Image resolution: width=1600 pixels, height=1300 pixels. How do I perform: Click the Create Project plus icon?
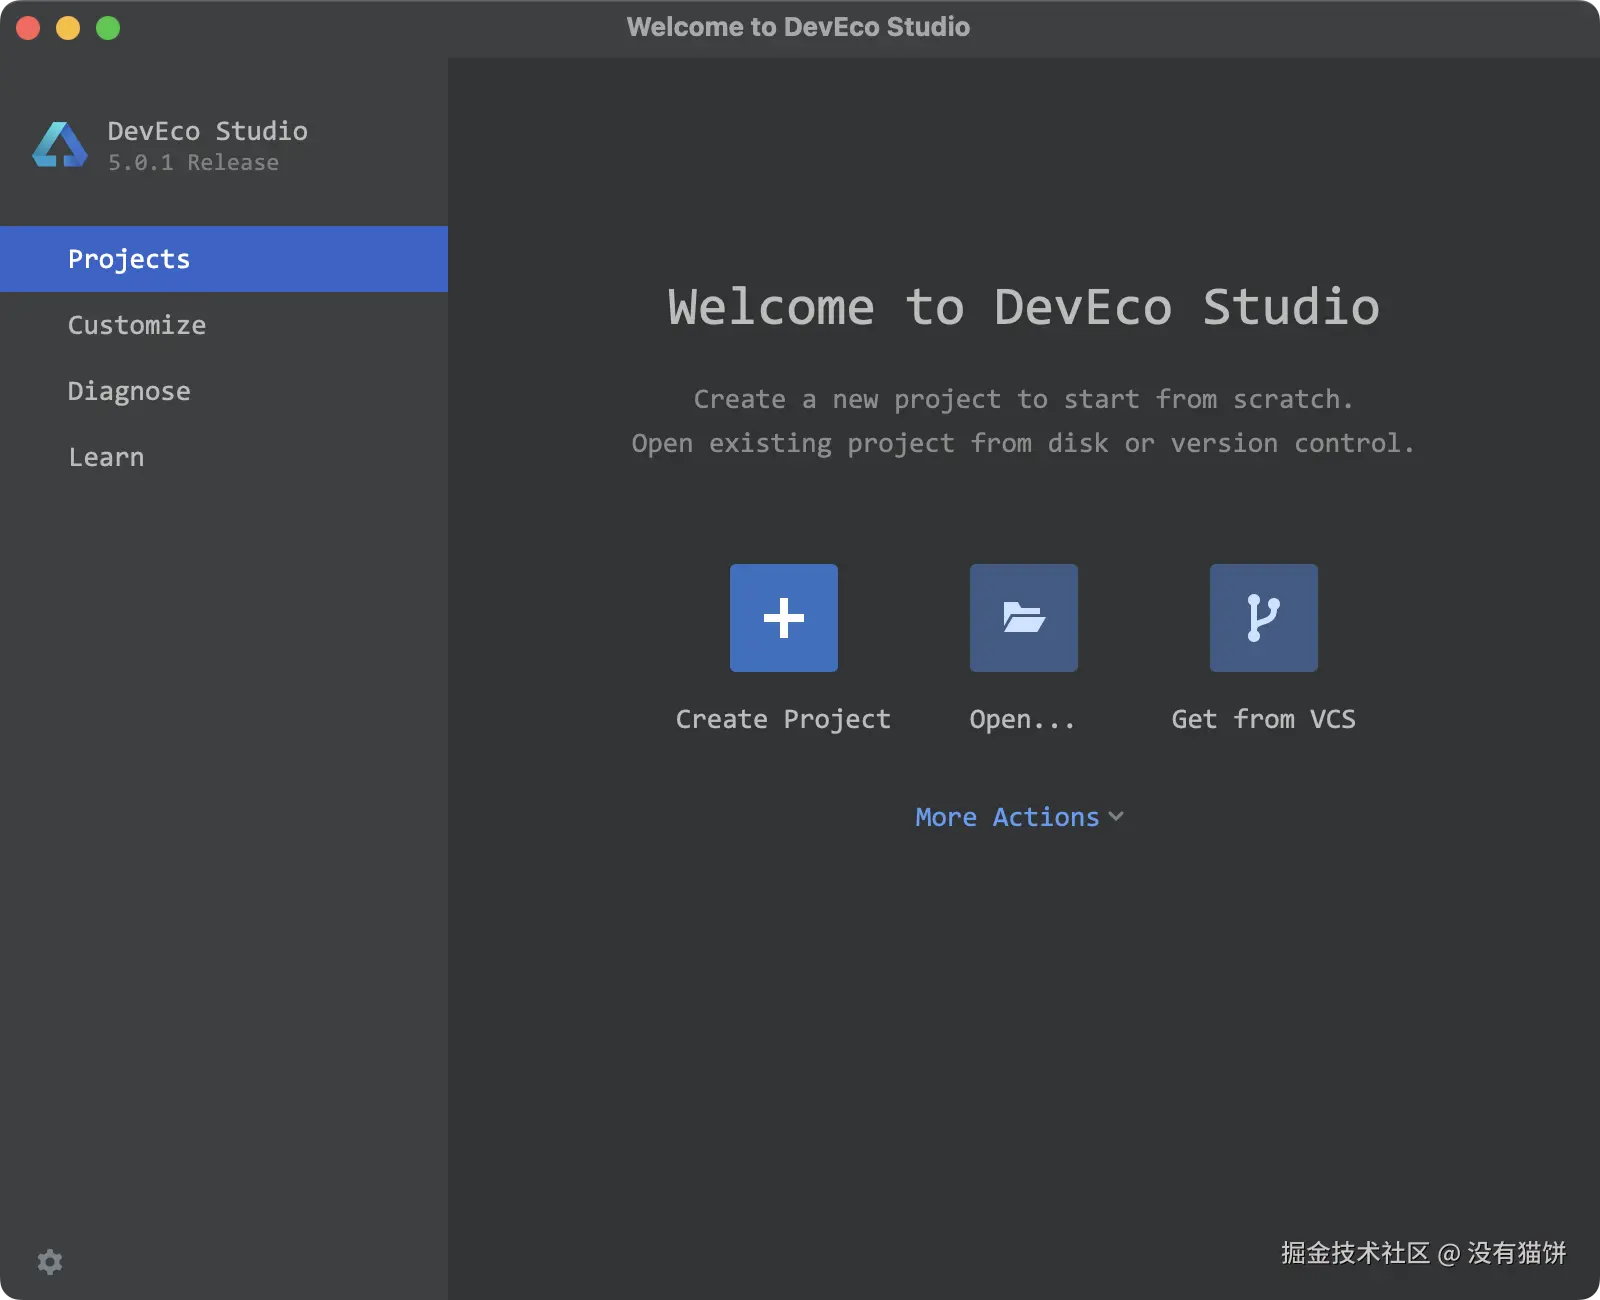784,618
